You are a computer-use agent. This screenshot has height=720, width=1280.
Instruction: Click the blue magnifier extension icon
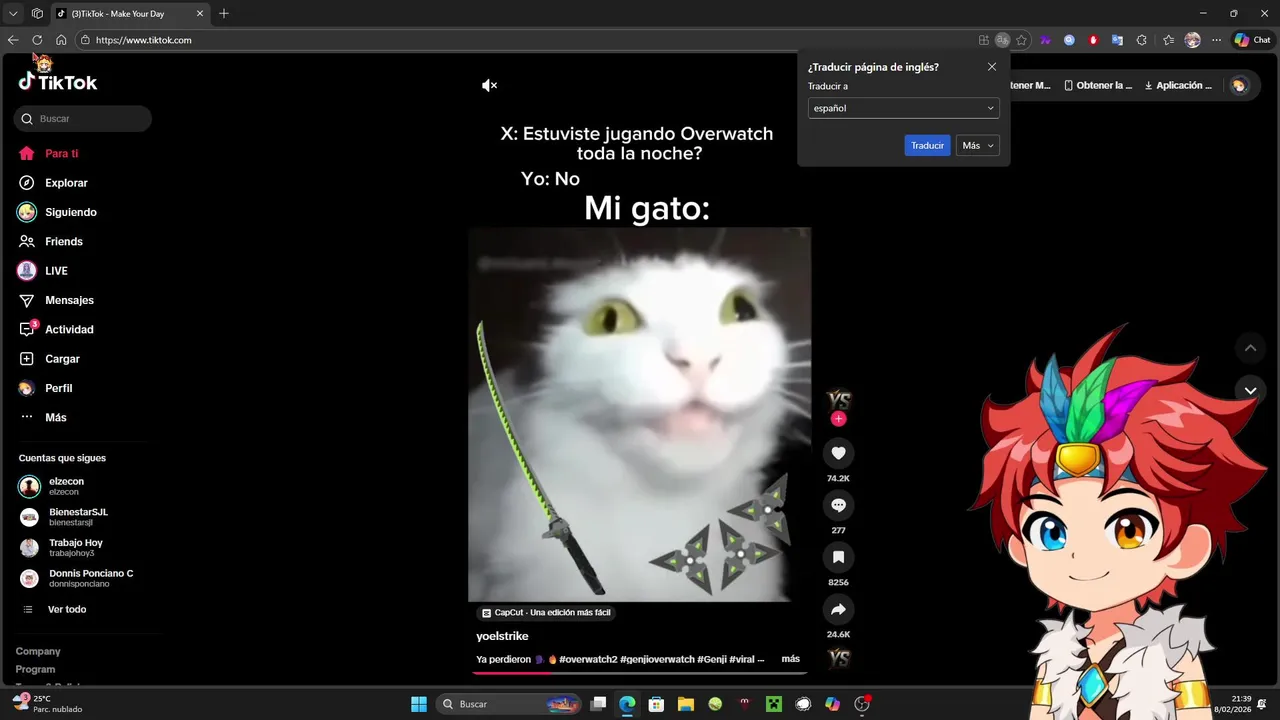(1069, 40)
